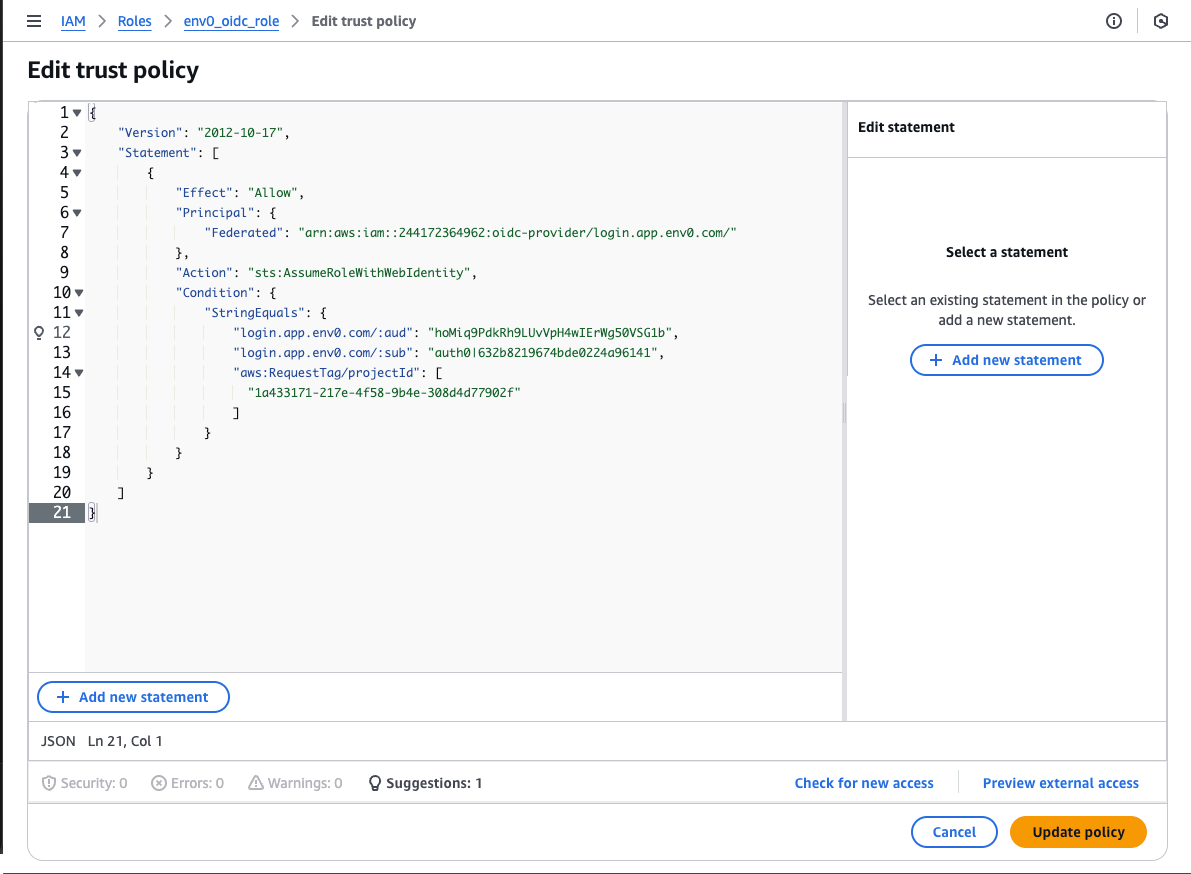Click Add new statement below the editor
The image size is (1191, 874).
133,697
